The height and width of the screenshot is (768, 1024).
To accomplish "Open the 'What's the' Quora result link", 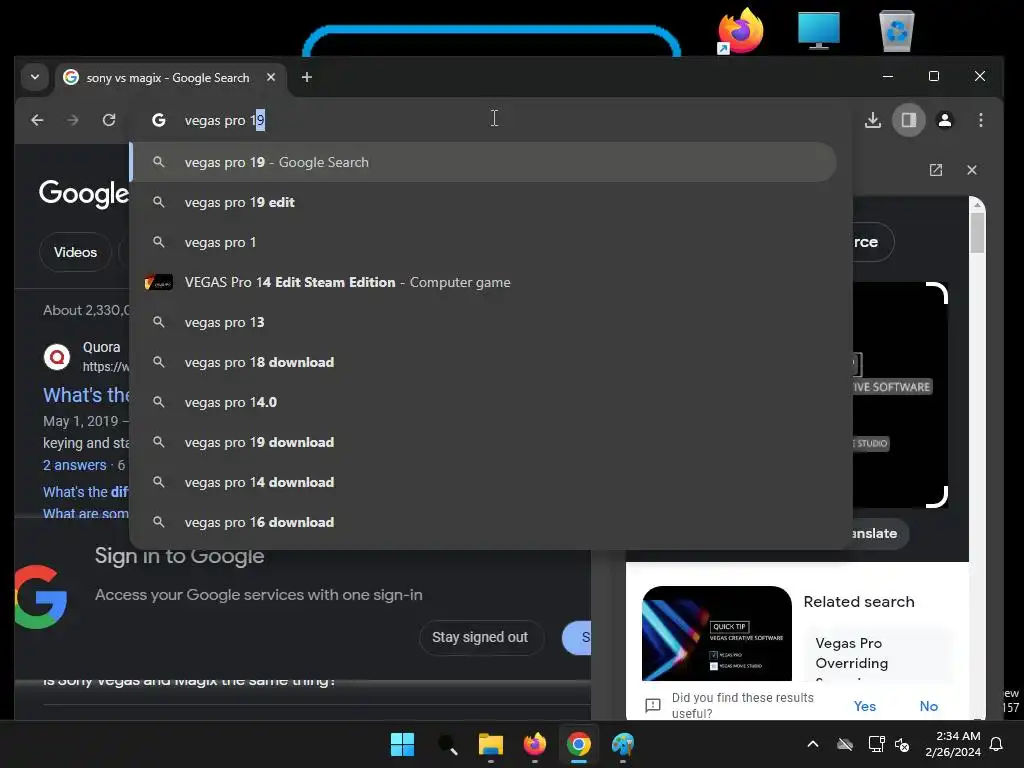I will pyautogui.click(x=86, y=395).
